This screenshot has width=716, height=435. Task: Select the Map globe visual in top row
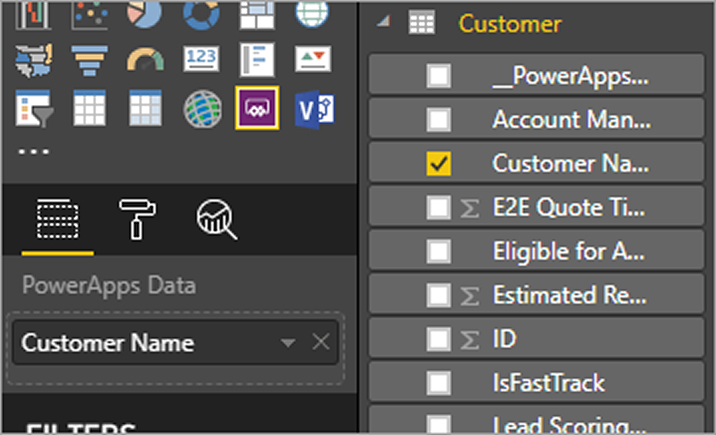(312, 14)
